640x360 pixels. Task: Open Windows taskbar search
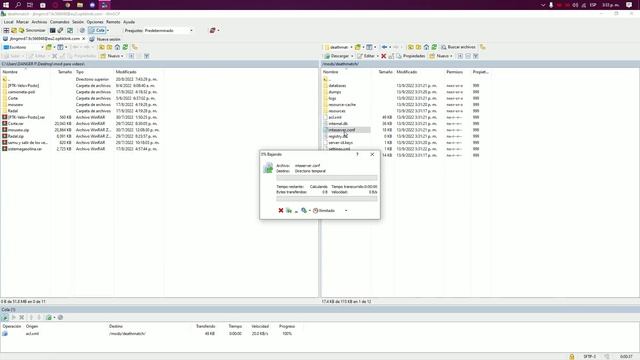click(18, 5)
